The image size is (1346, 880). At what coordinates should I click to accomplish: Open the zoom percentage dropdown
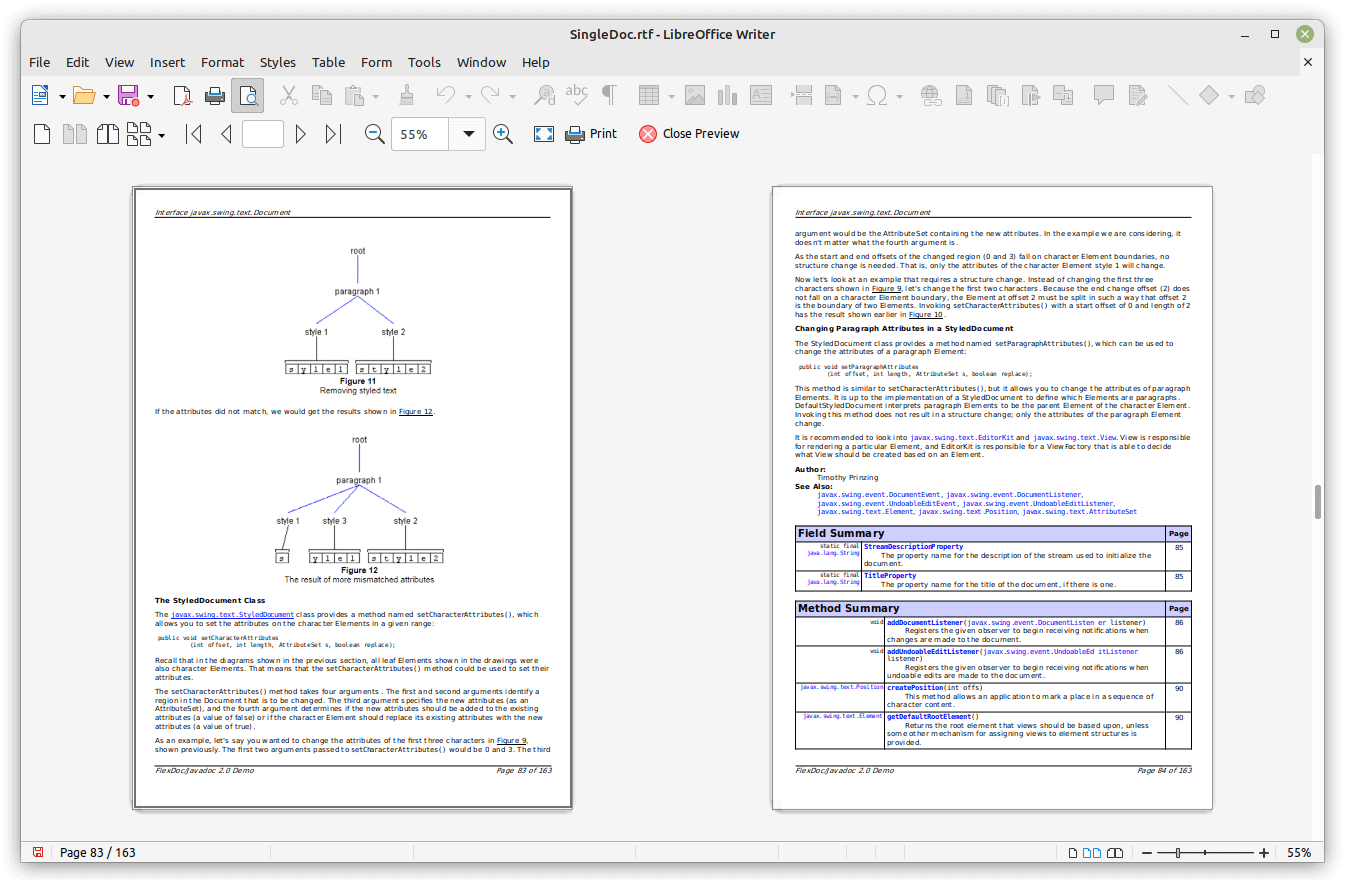click(x=467, y=134)
